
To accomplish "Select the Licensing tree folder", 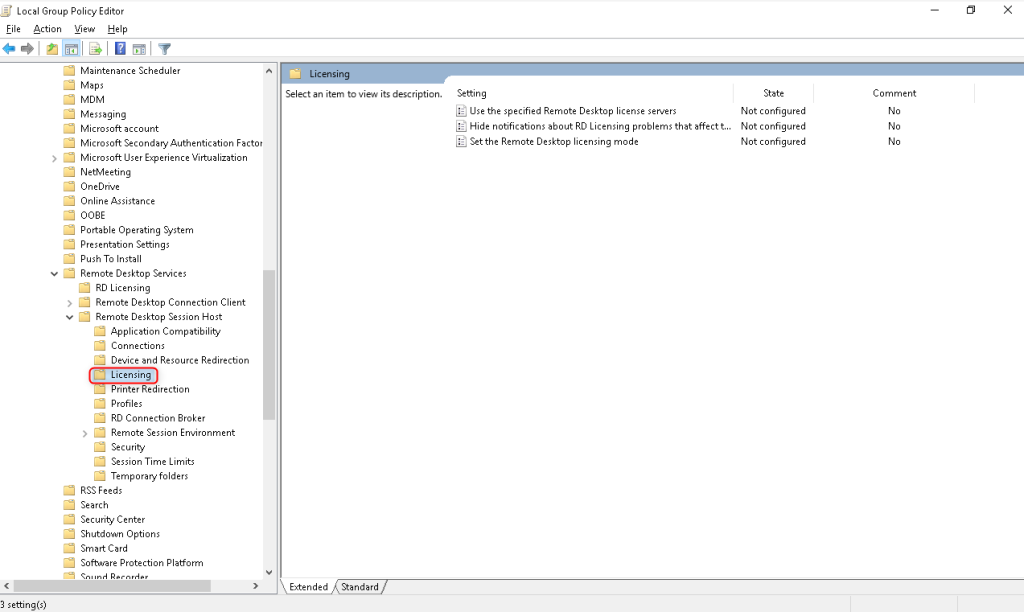I will [131, 375].
